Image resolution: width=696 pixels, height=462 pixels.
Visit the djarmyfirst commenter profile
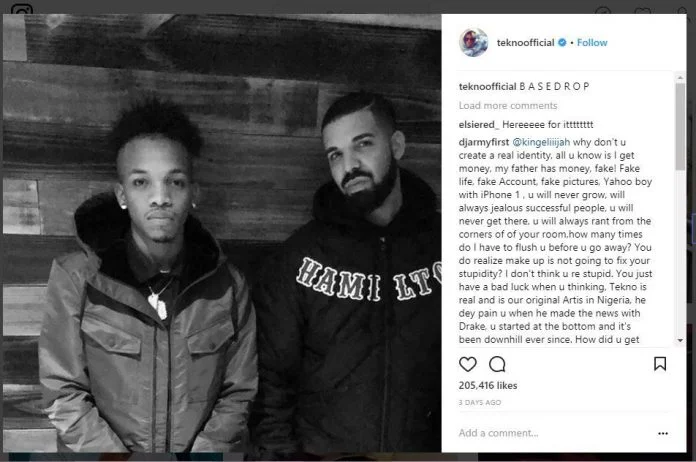484,142
